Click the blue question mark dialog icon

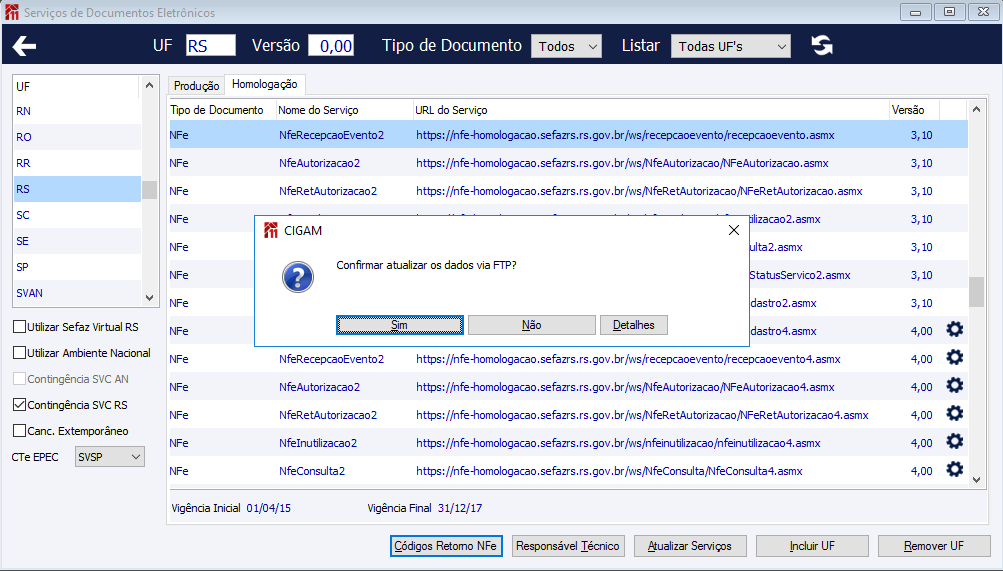tap(298, 277)
